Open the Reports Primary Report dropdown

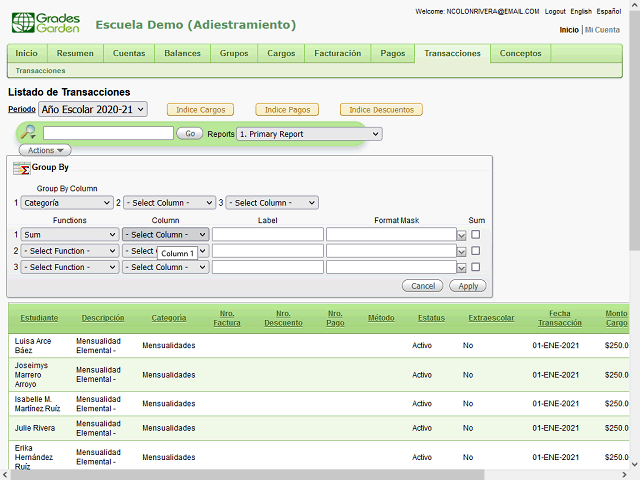[309, 134]
